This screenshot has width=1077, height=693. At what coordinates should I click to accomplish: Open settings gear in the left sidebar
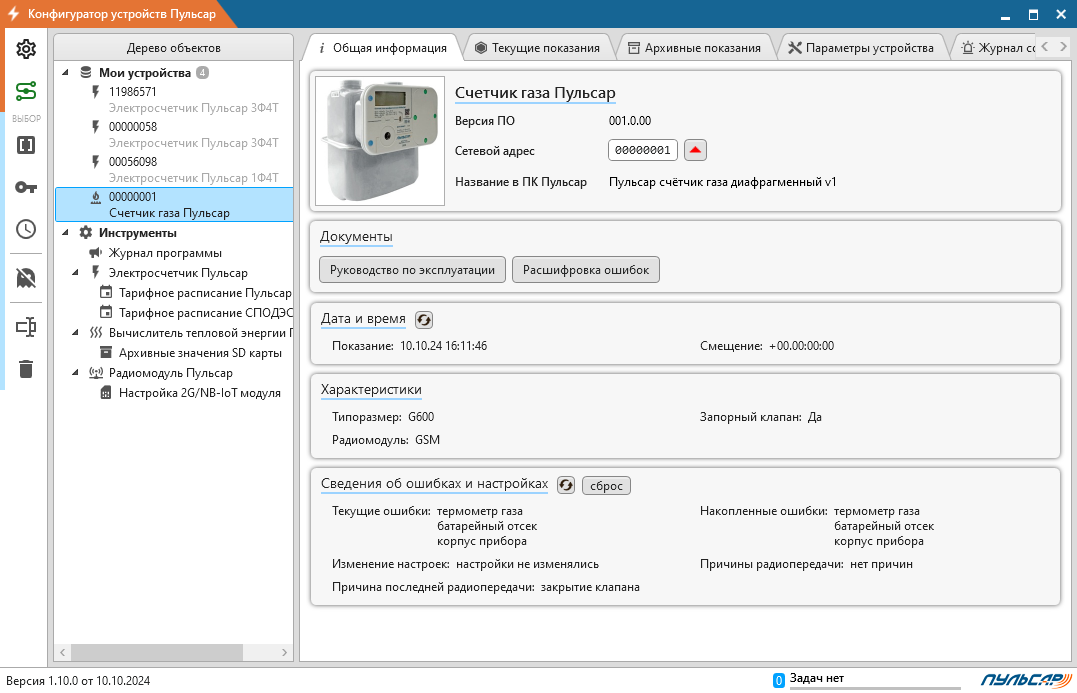[26, 49]
